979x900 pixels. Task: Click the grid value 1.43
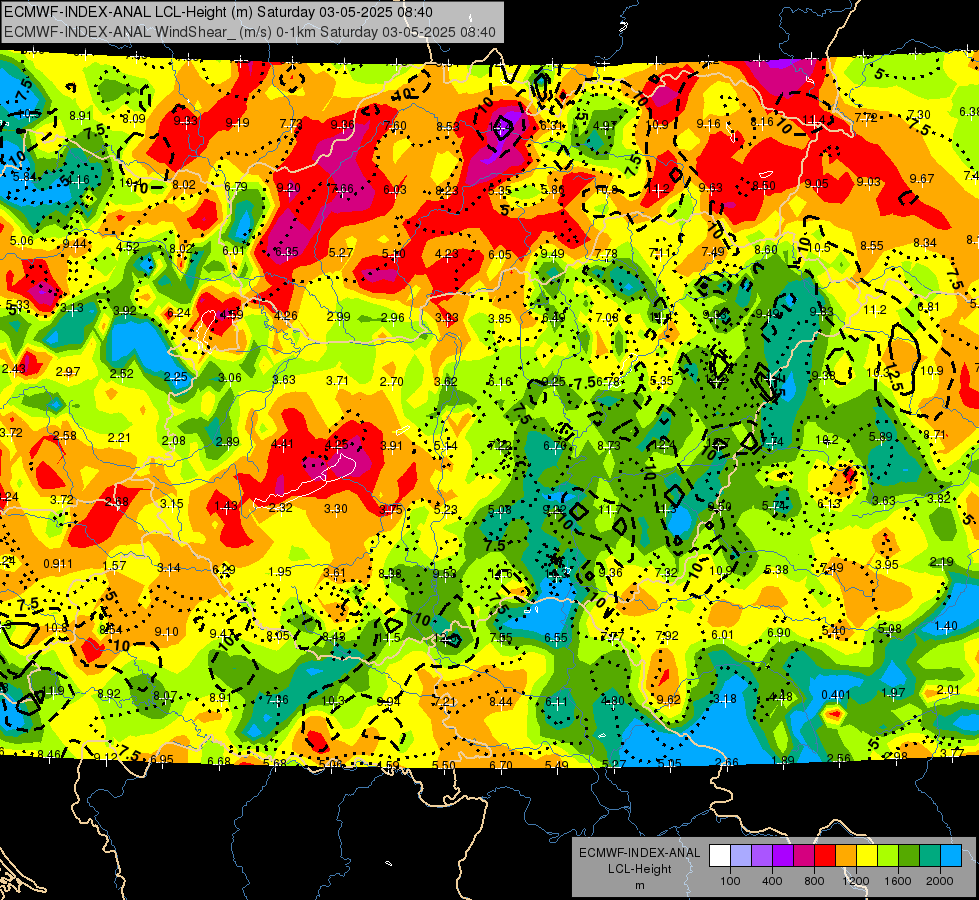point(226,505)
